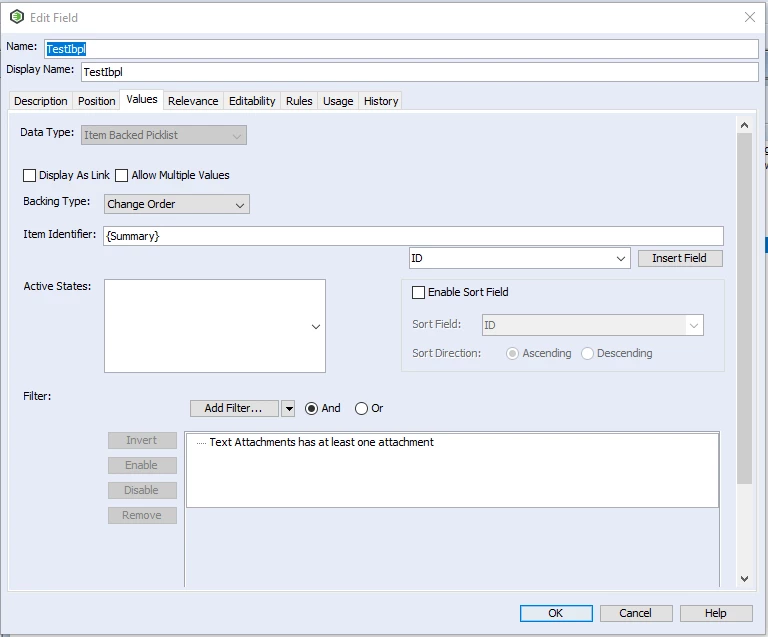Tick Allow Multiple Values checkbox
Screen dimensions: 768x637
[x=121, y=175]
